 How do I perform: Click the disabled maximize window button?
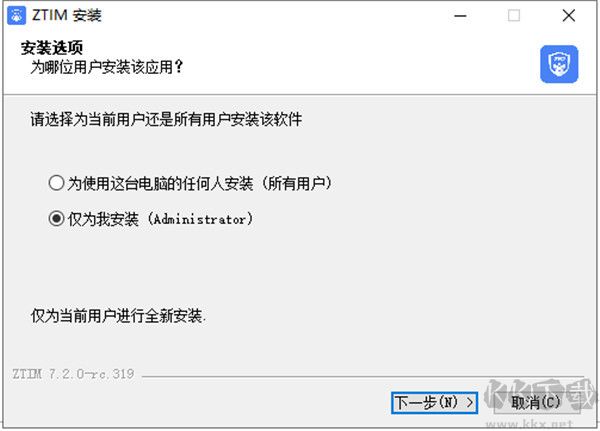pyautogui.click(x=514, y=16)
